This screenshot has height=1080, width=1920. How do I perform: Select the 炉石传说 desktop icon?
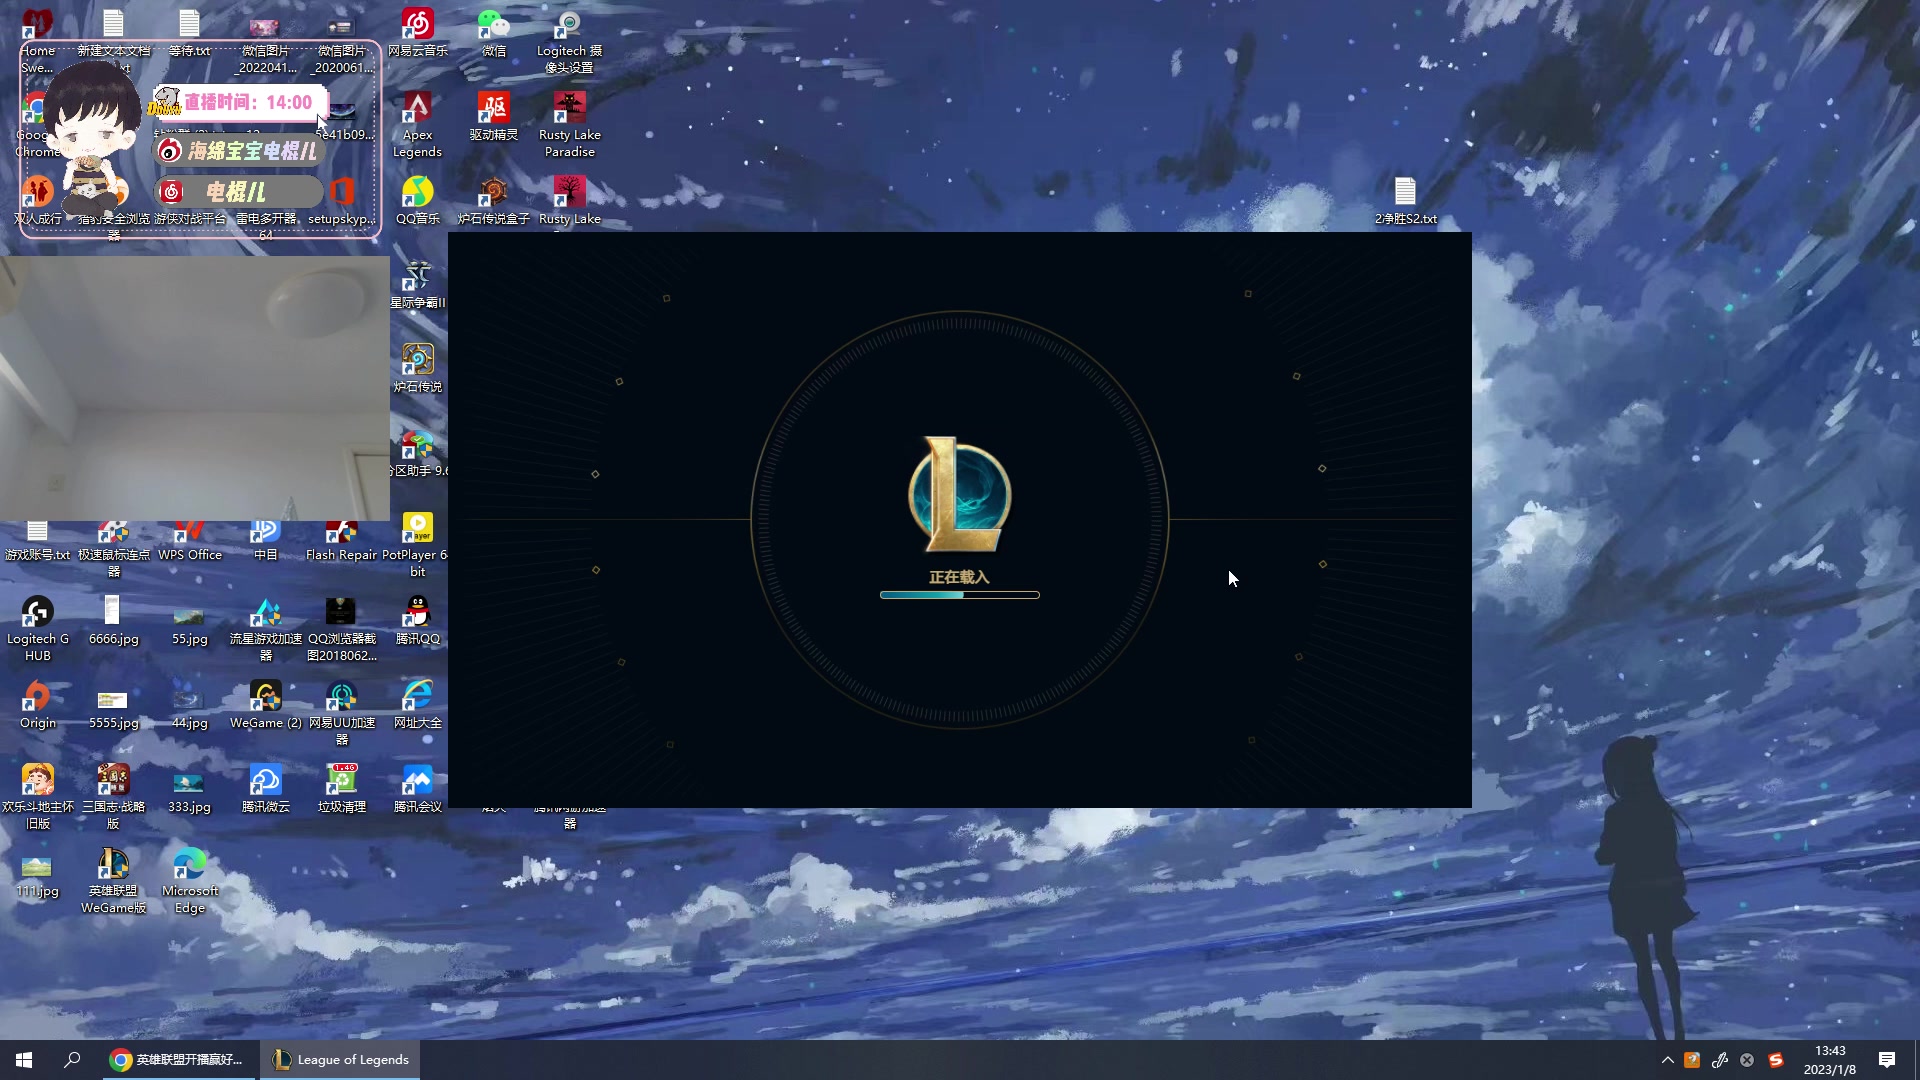[x=418, y=369]
